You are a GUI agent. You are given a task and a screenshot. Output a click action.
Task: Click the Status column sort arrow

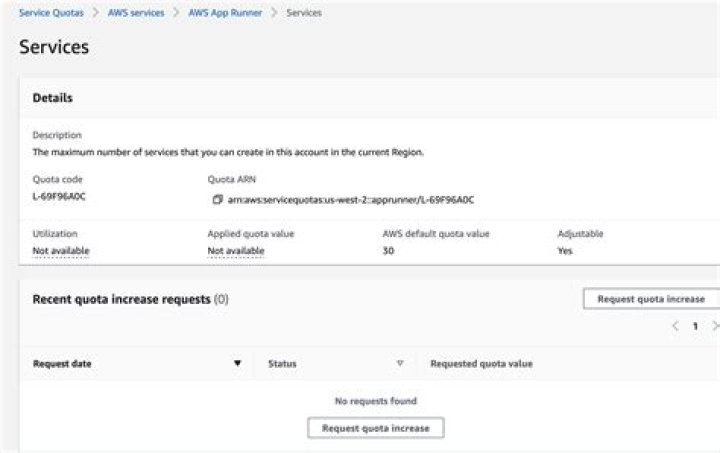[x=400, y=364]
